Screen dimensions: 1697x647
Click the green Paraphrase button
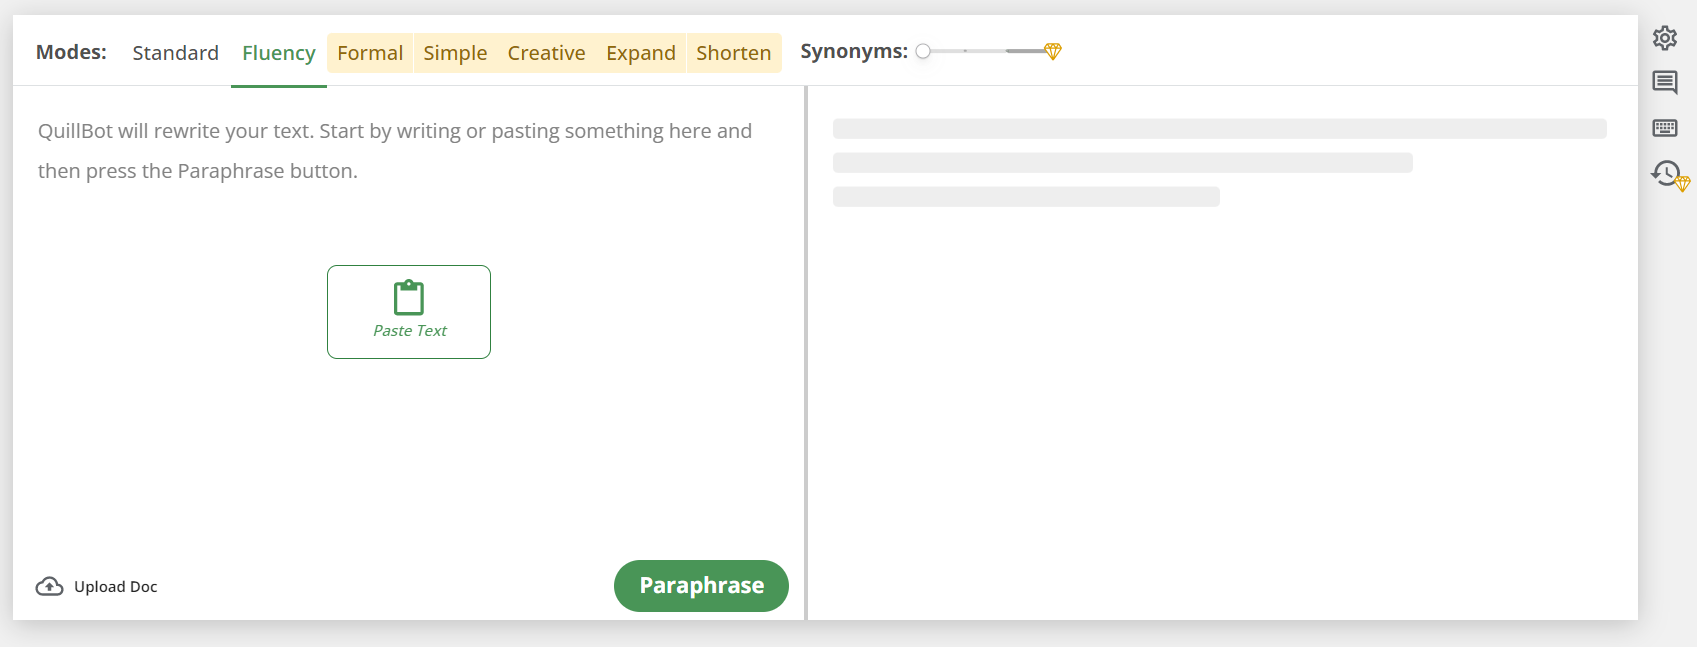[x=701, y=586]
